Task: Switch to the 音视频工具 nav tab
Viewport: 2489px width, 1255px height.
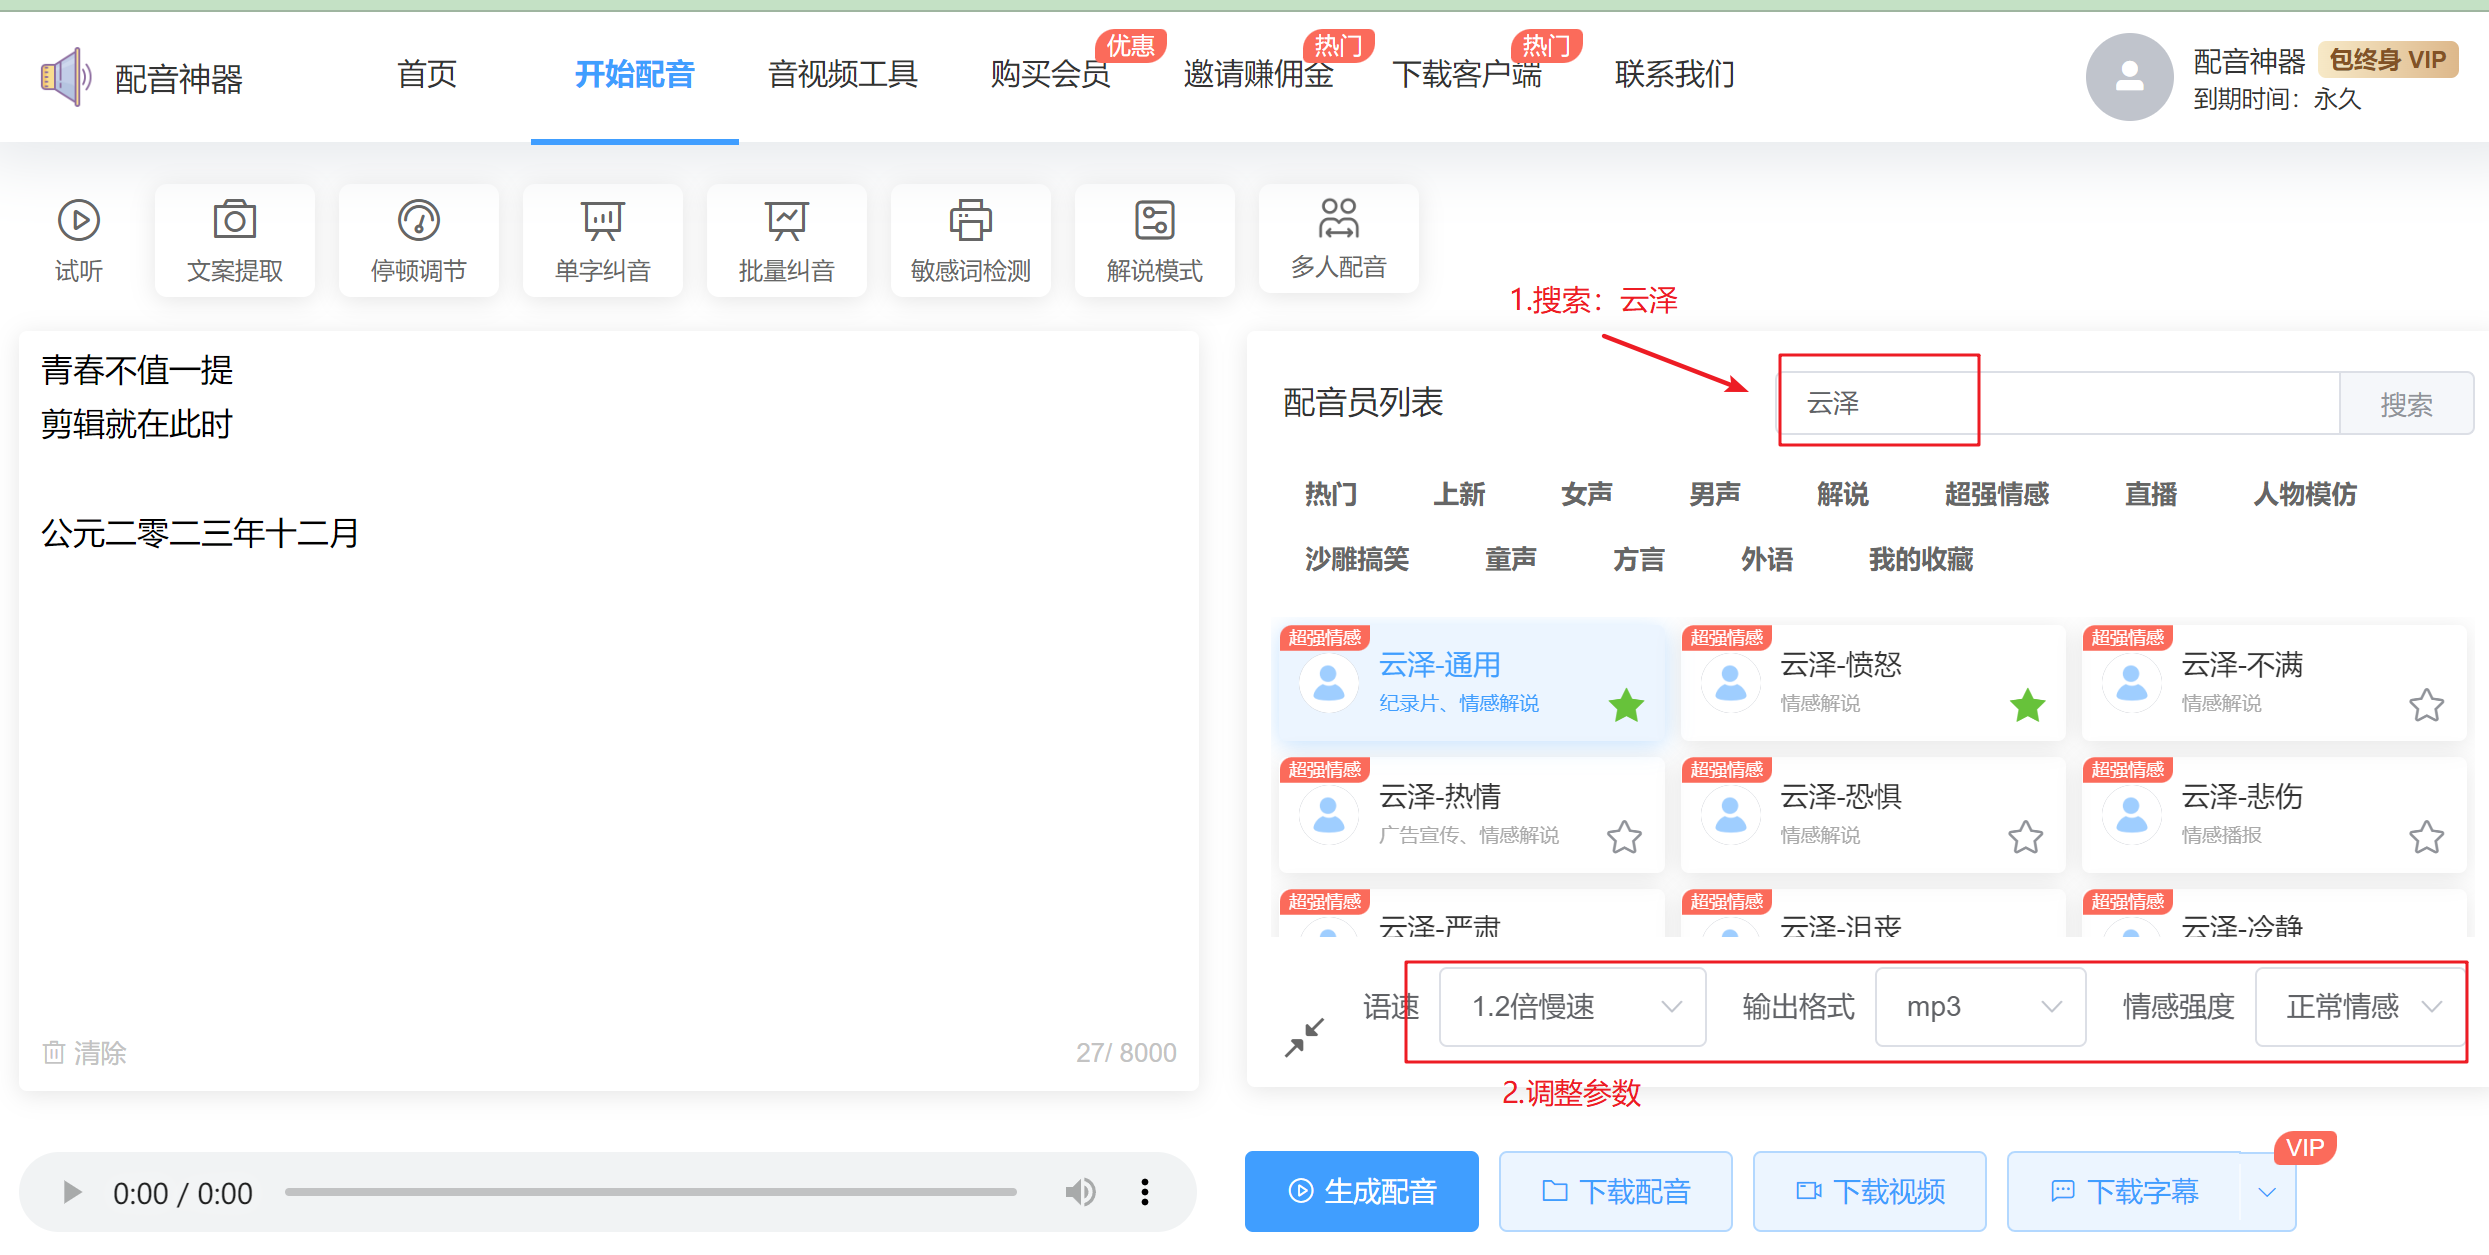Action: point(842,74)
